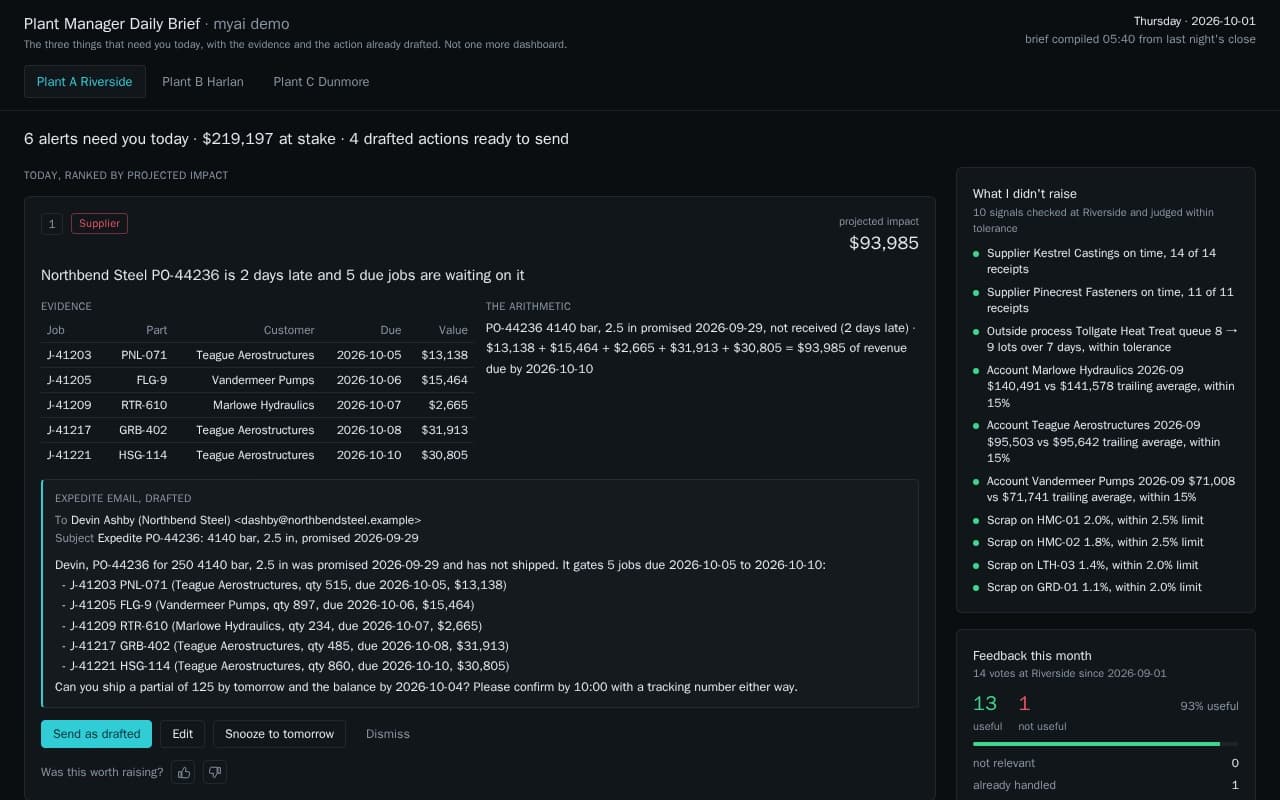The width and height of the screenshot is (1280, 800).
Task: Click the email subject Expedite PO-44236
Action: coord(237,538)
